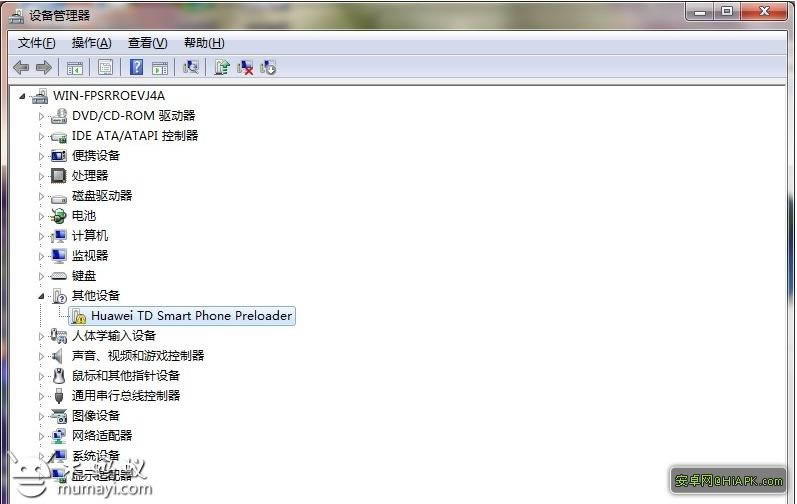The height and width of the screenshot is (504, 797).
Task: Collapse the WIN-FPSRROEVJ4A root node
Action: coord(23,96)
